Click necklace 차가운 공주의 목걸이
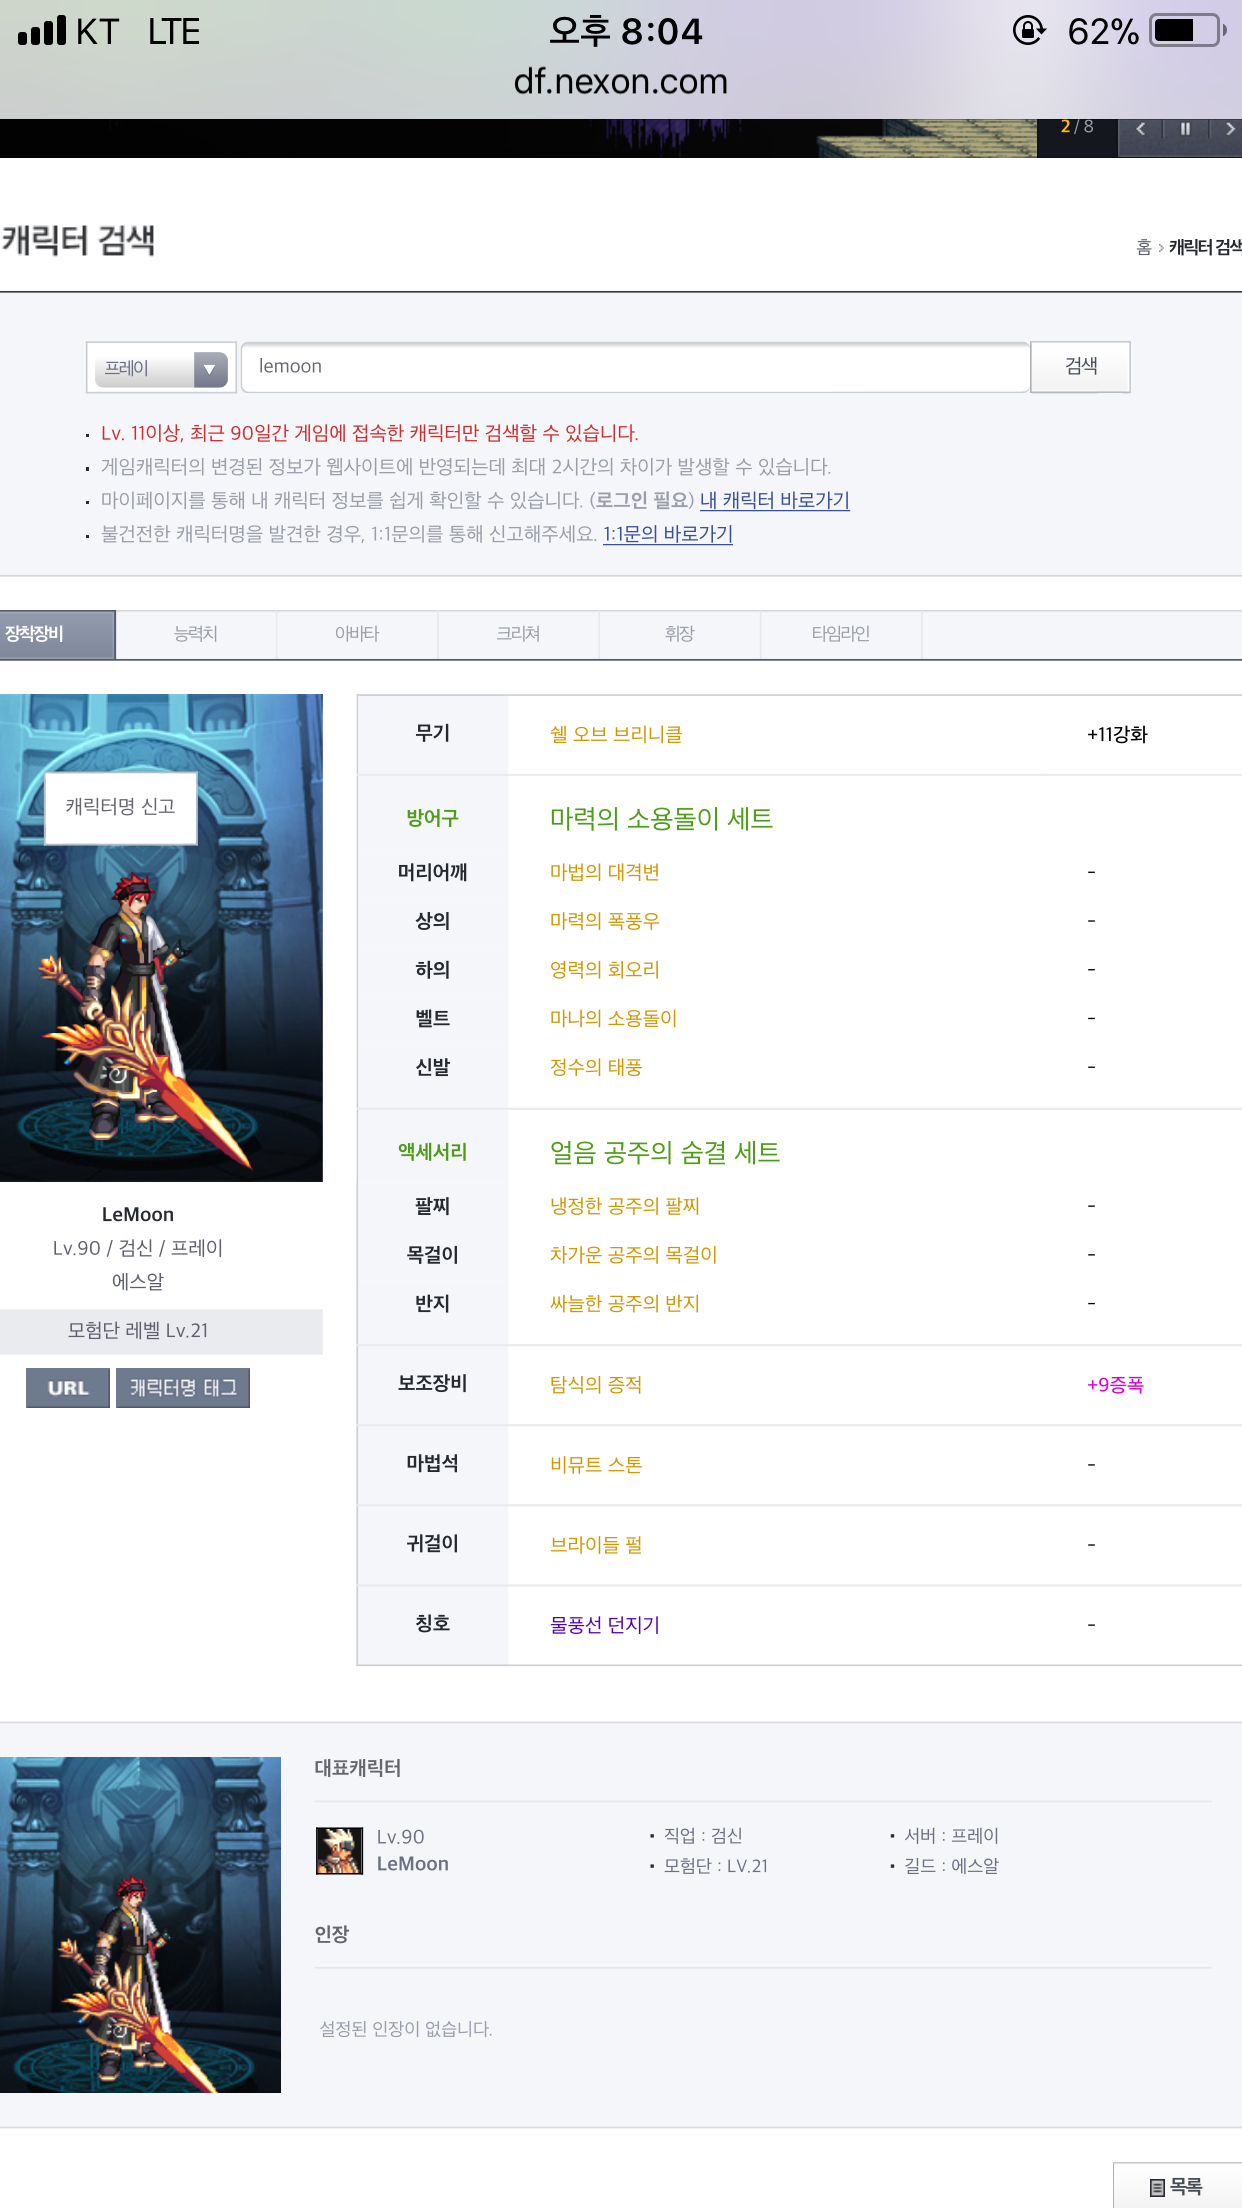The width and height of the screenshot is (1242, 2208). coord(634,1255)
